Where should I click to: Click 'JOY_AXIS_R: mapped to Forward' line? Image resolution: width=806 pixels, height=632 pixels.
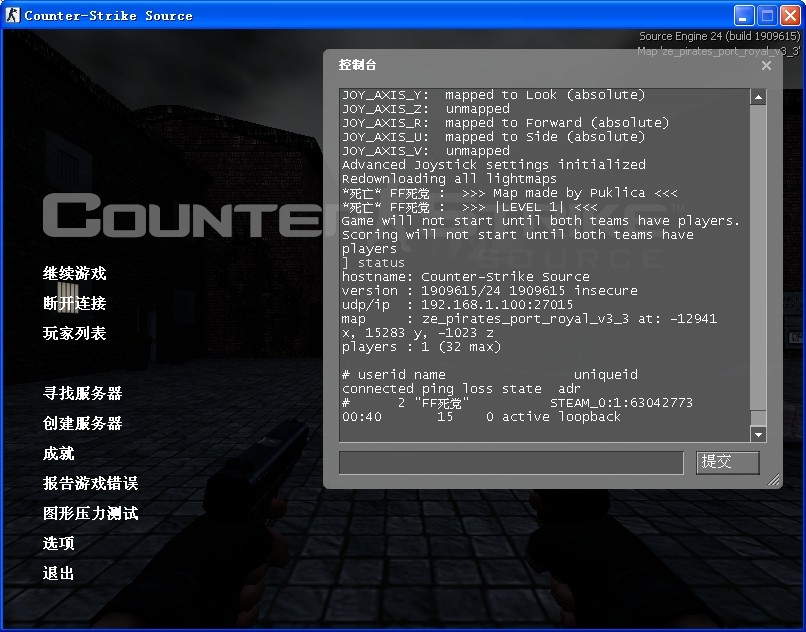pyautogui.click(x=506, y=122)
